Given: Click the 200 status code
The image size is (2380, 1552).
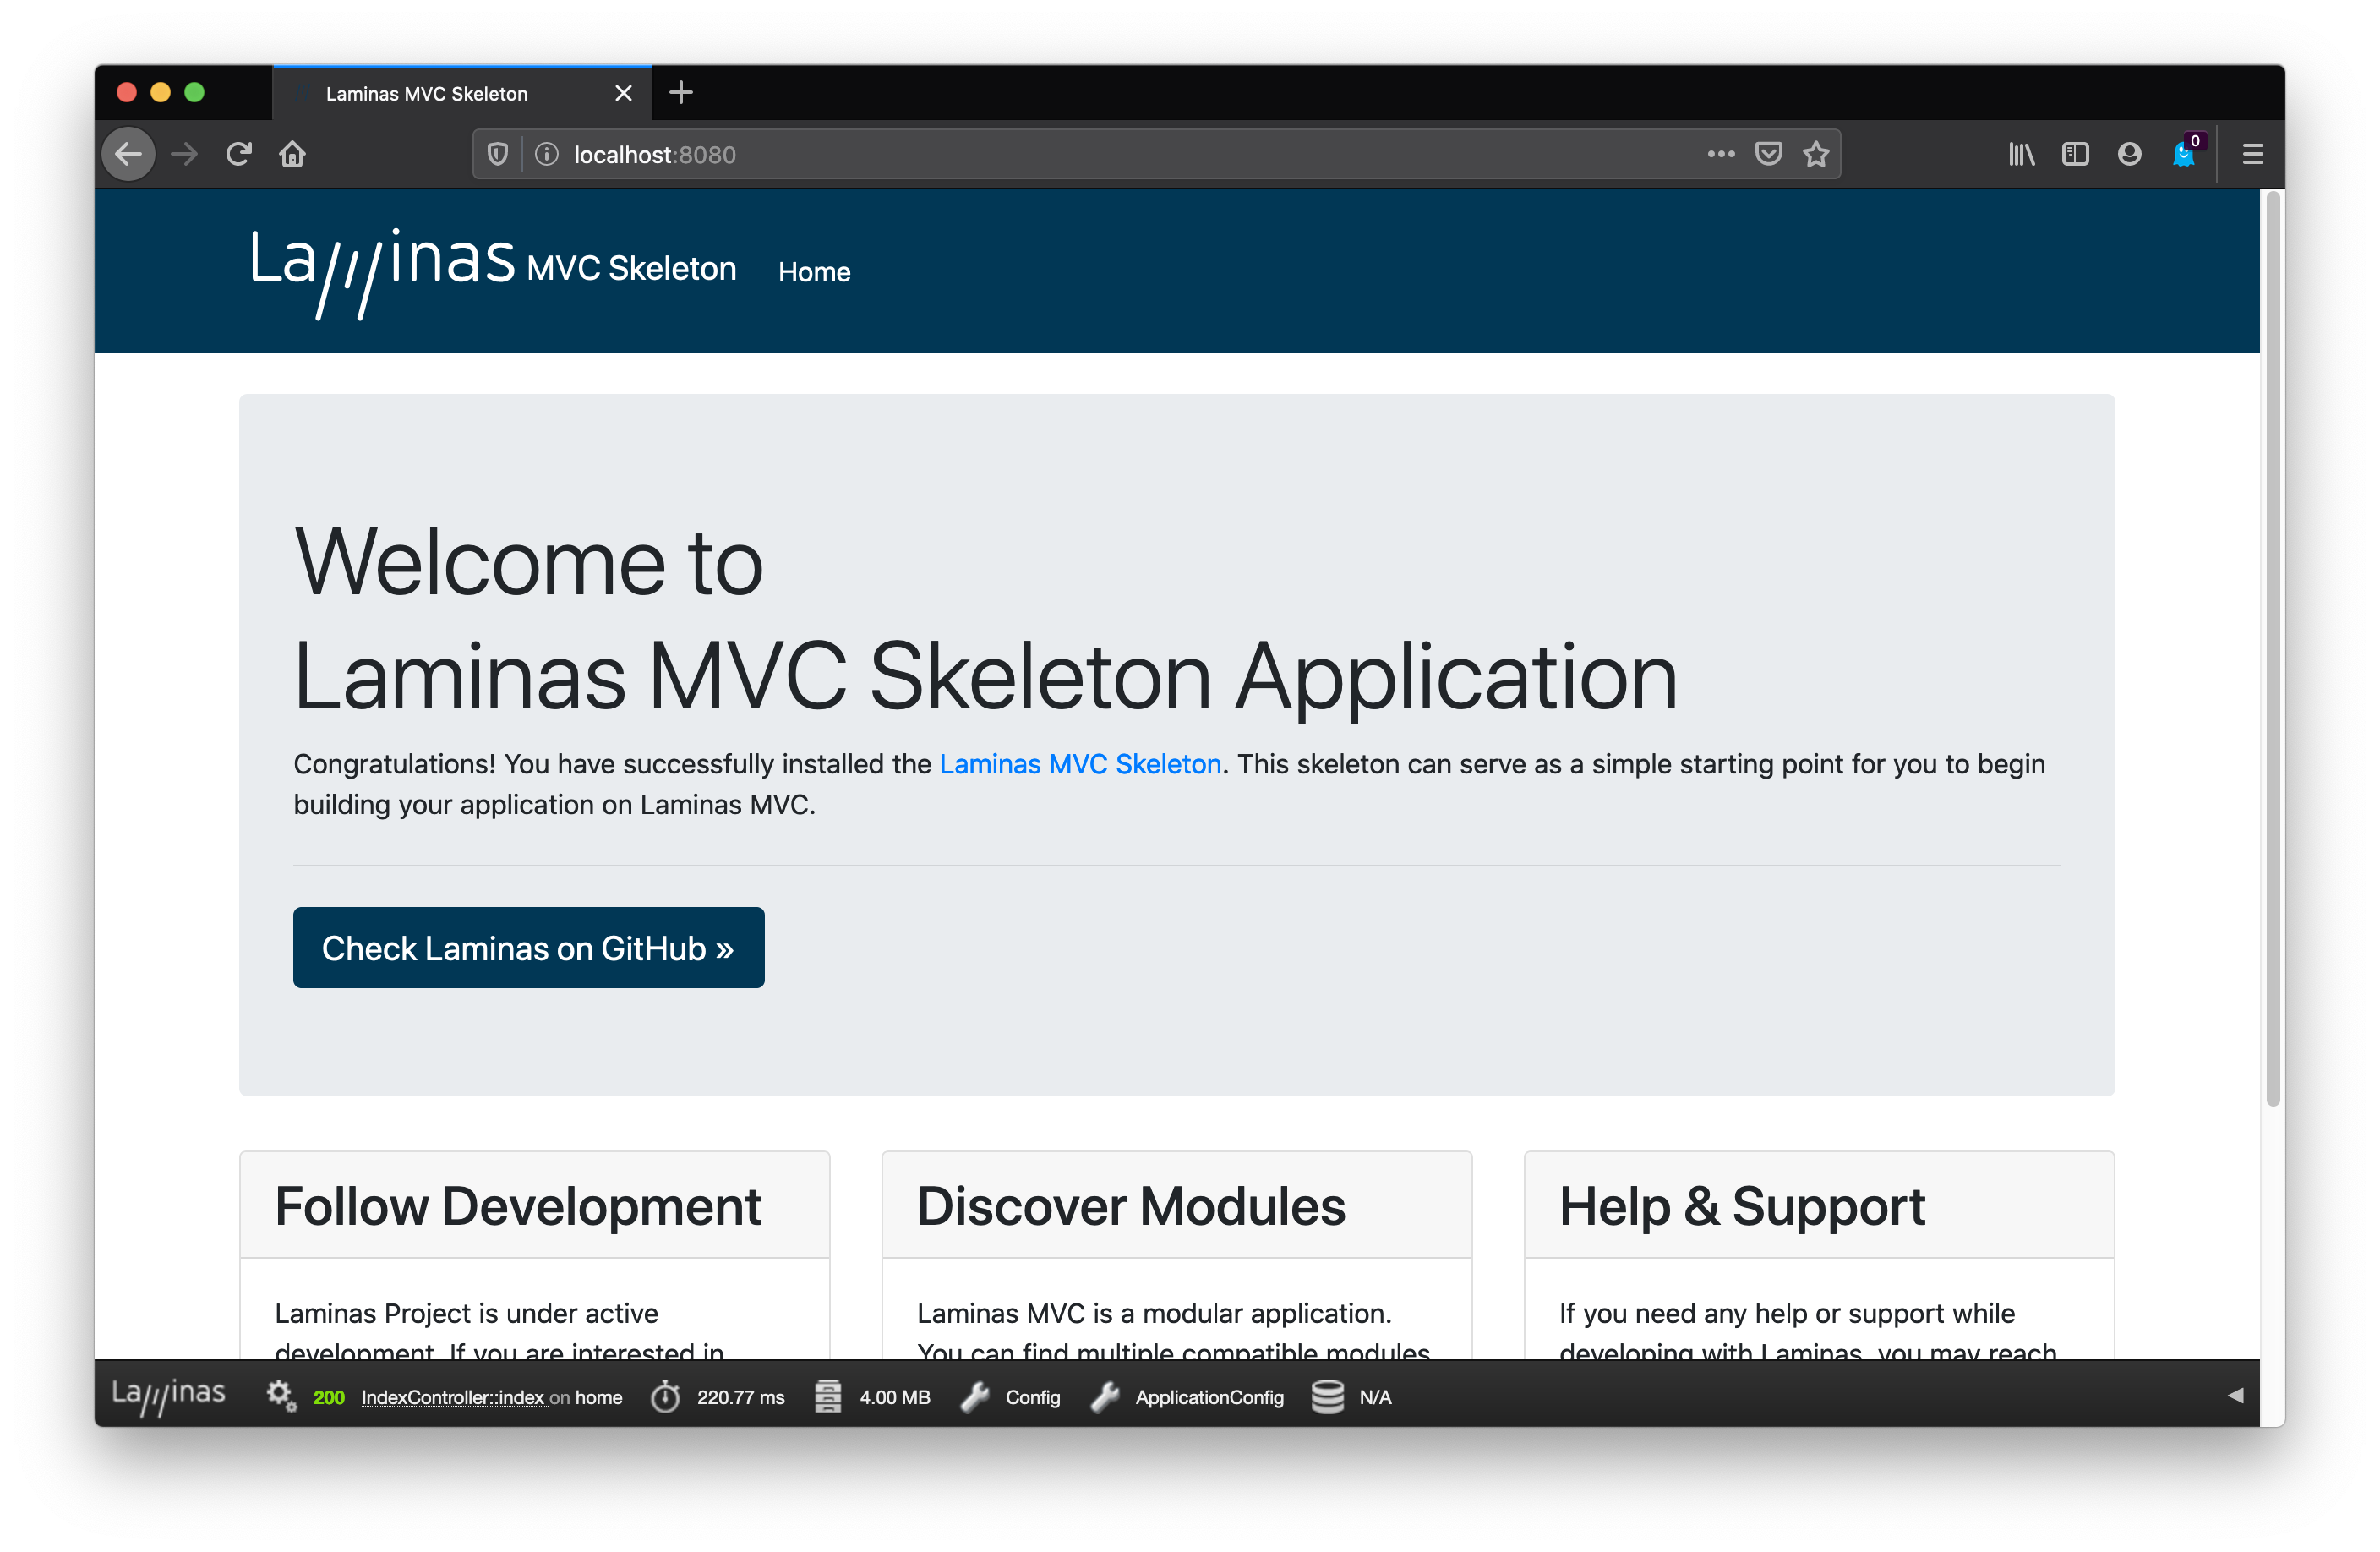Looking at the screenshot, I should 328,1397.
